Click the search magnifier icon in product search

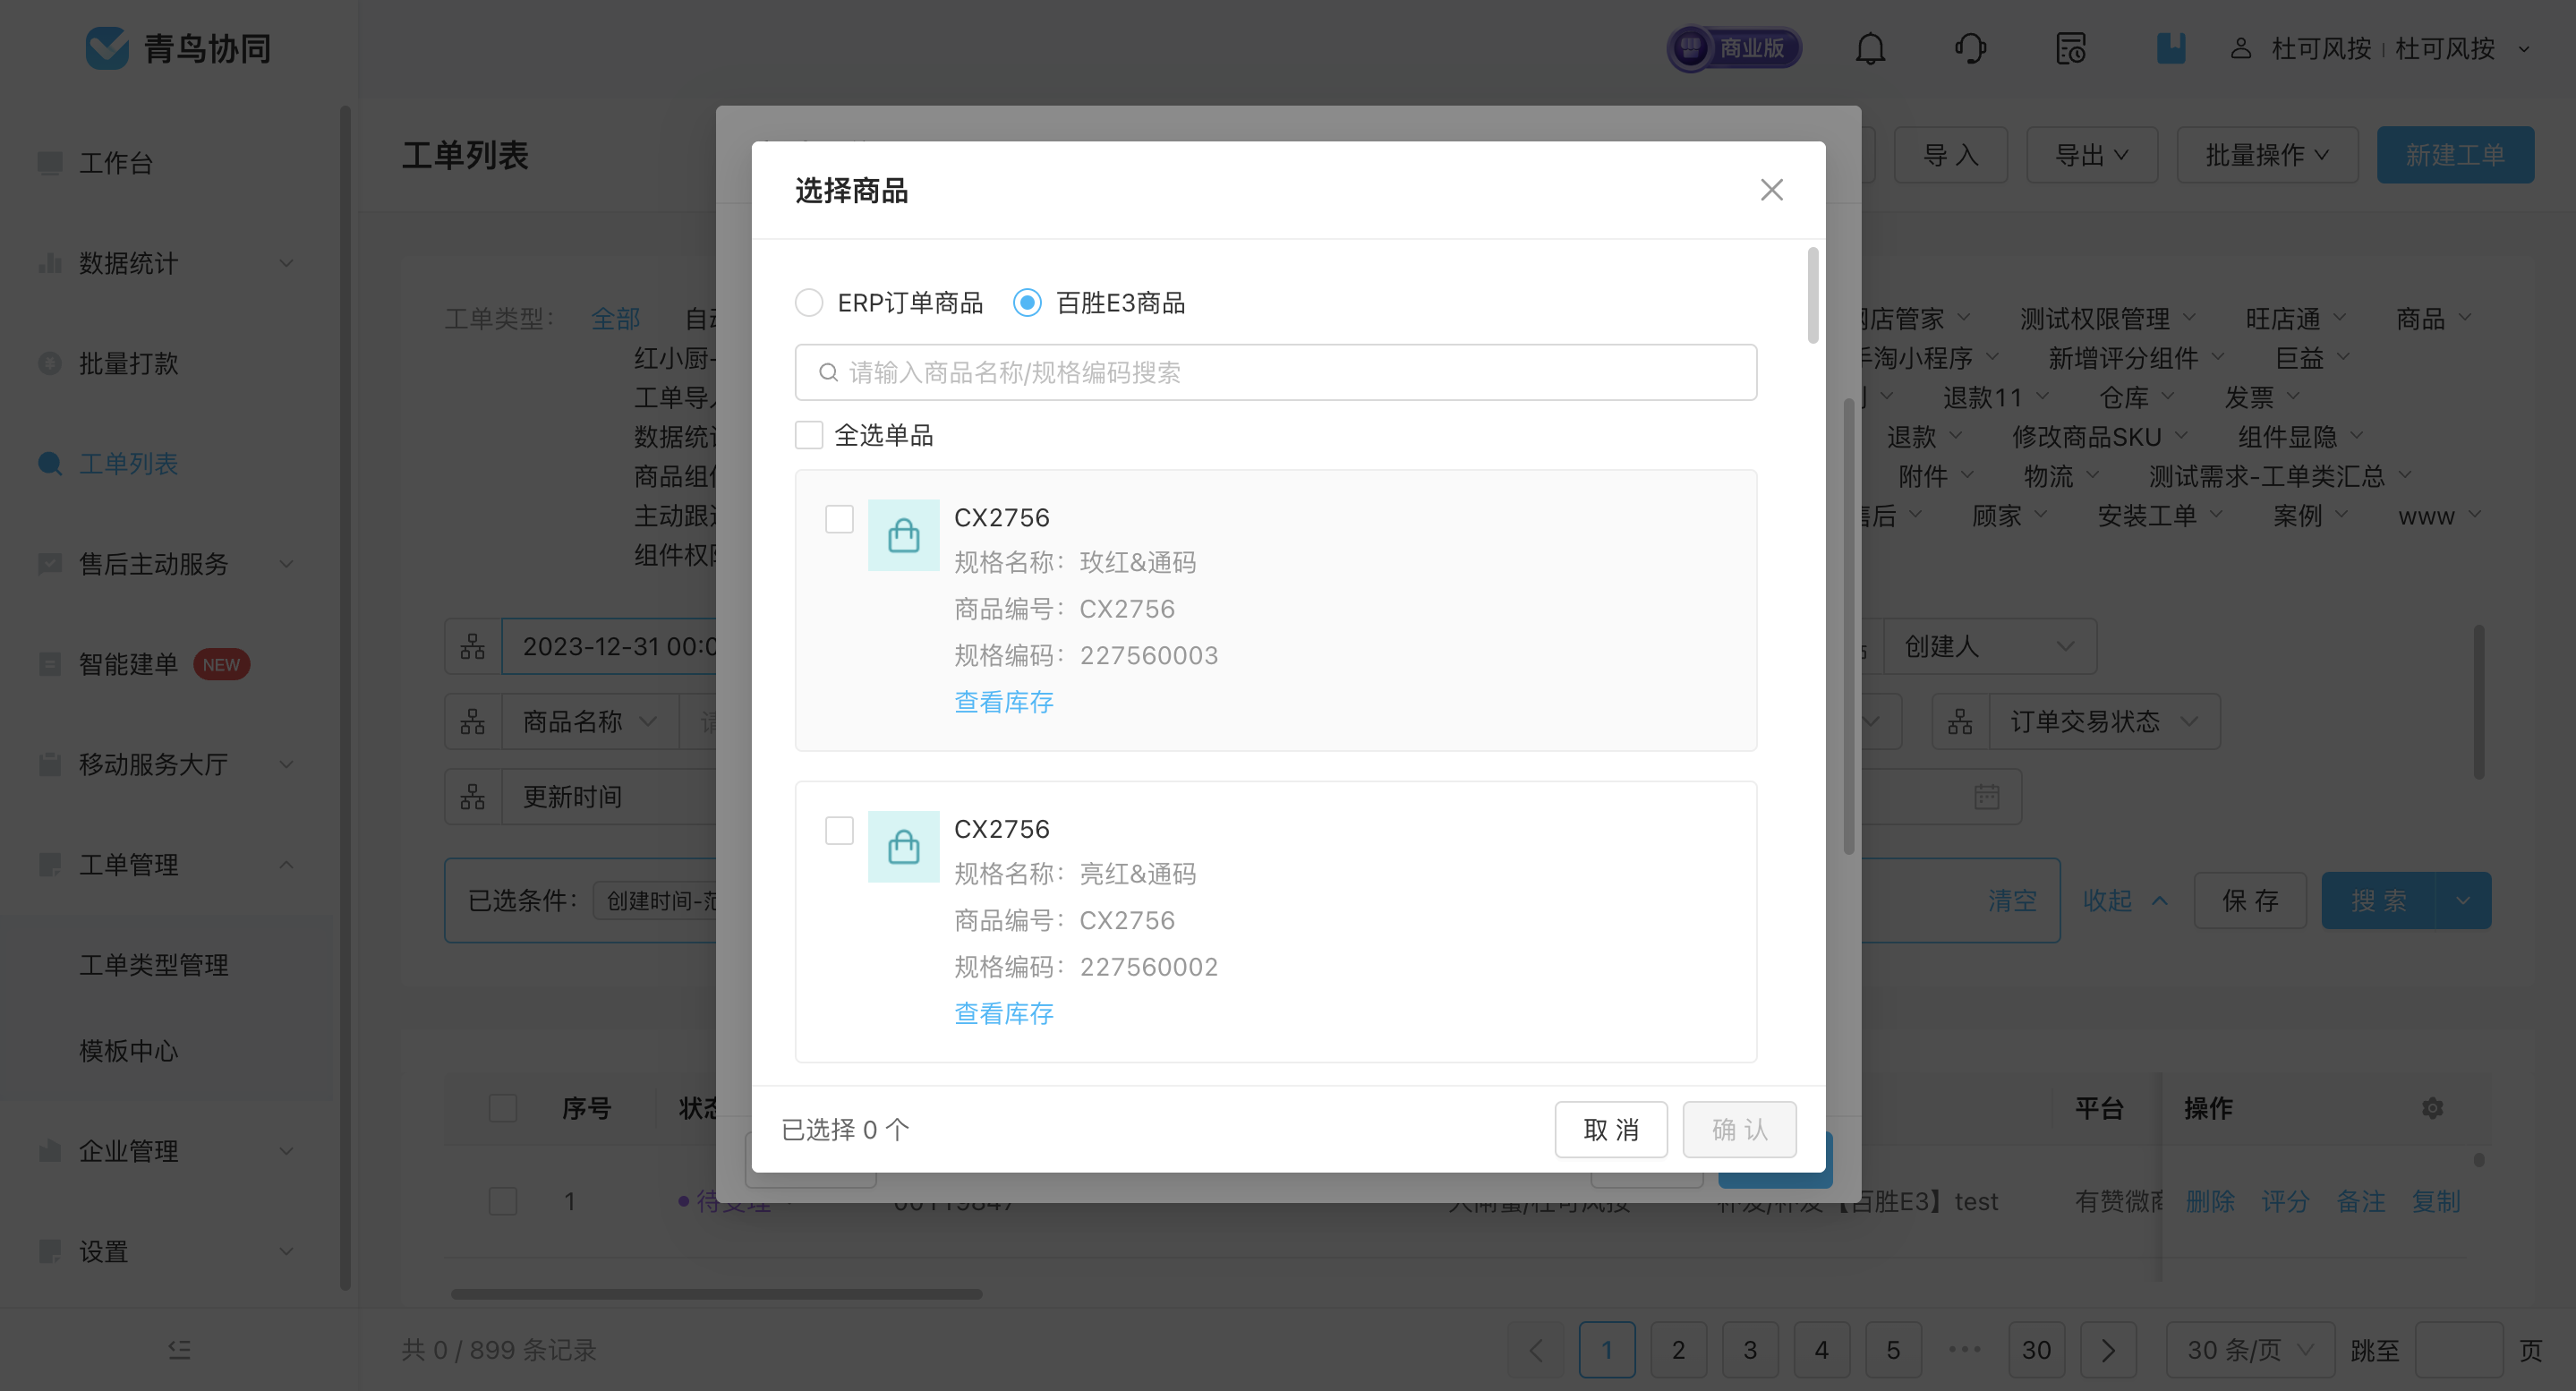tap(828, 373)
